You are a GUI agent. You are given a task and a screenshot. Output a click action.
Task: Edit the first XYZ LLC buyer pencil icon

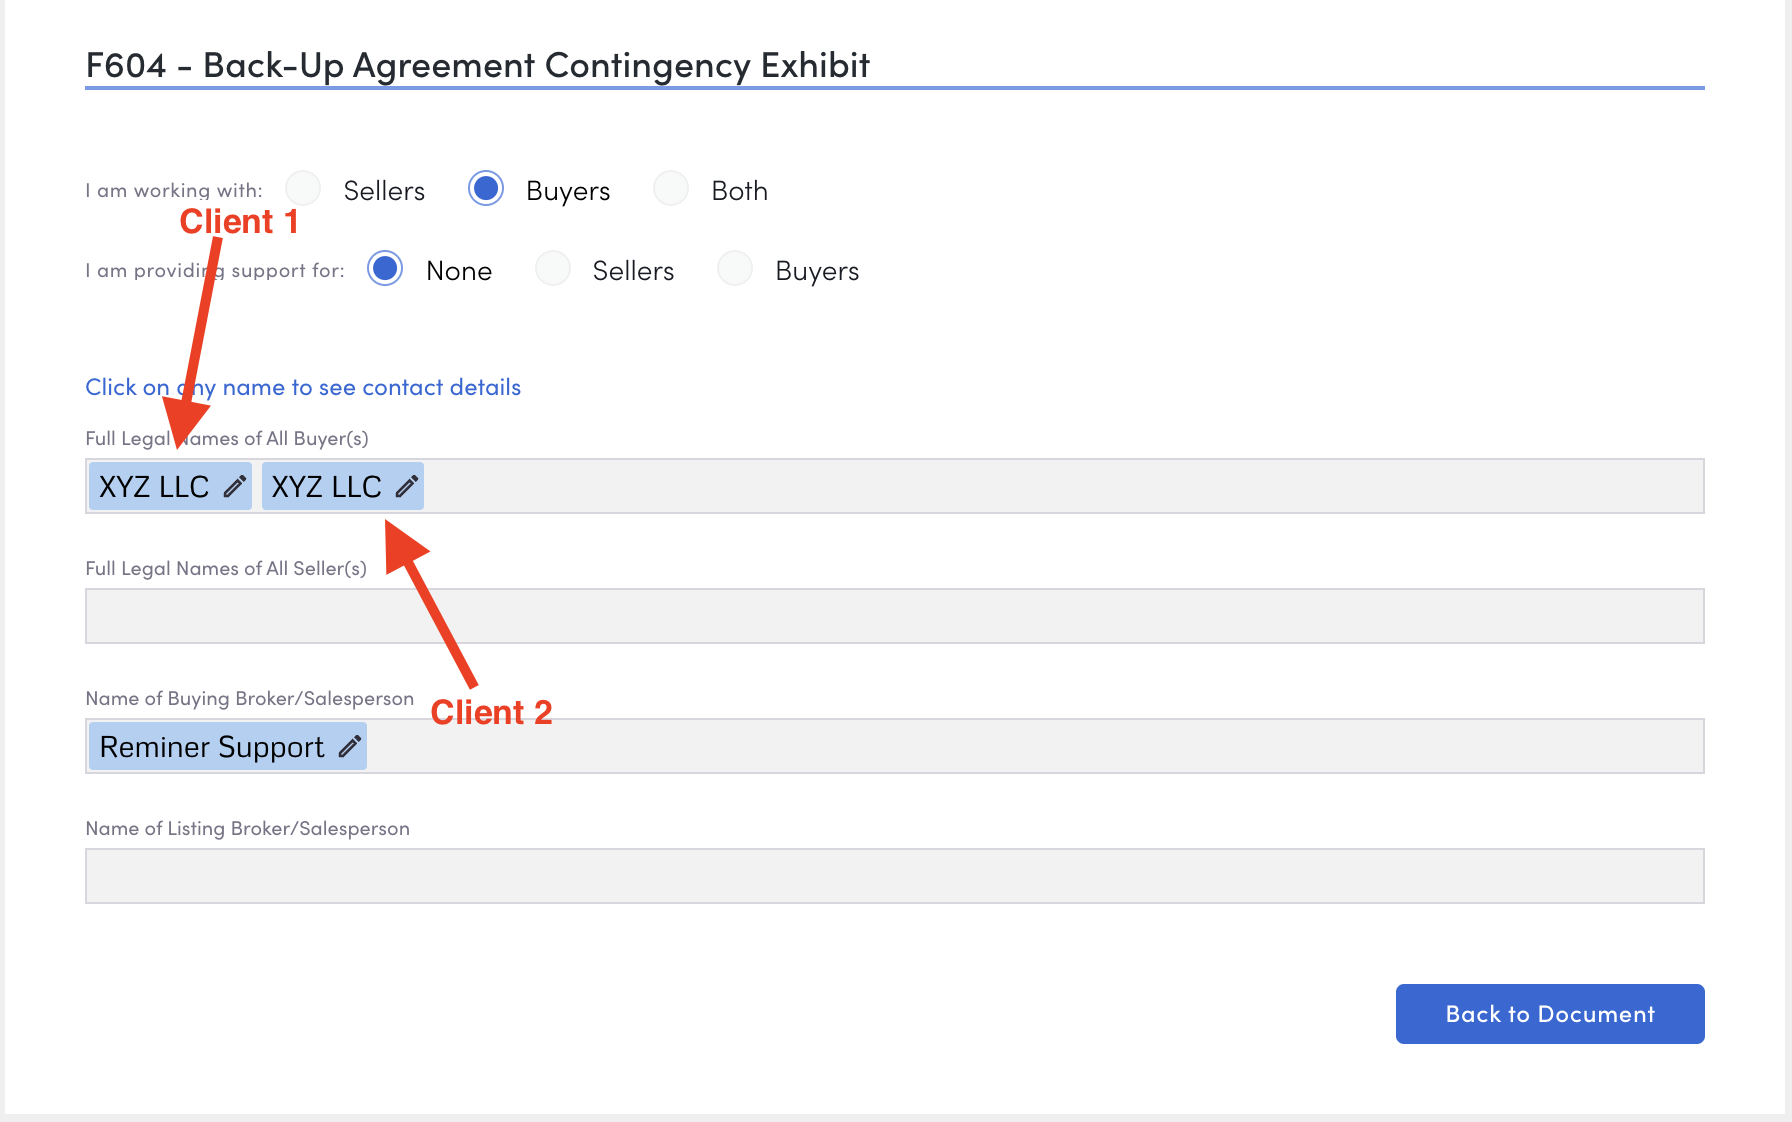[x=235, y=487]
